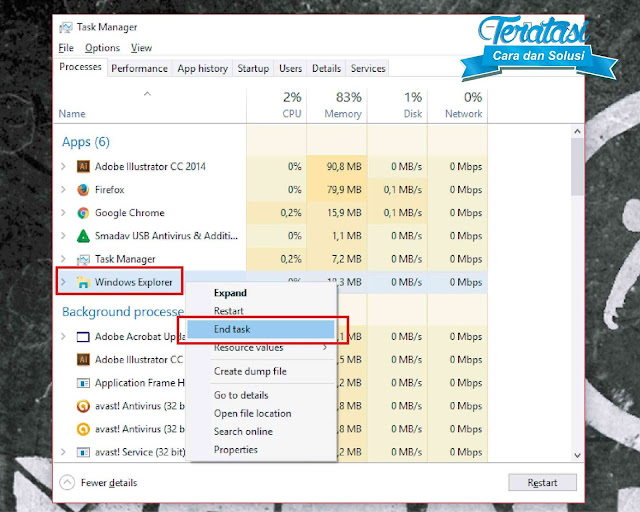
Task: Switch to the Details tab
Action: (327, 69)
